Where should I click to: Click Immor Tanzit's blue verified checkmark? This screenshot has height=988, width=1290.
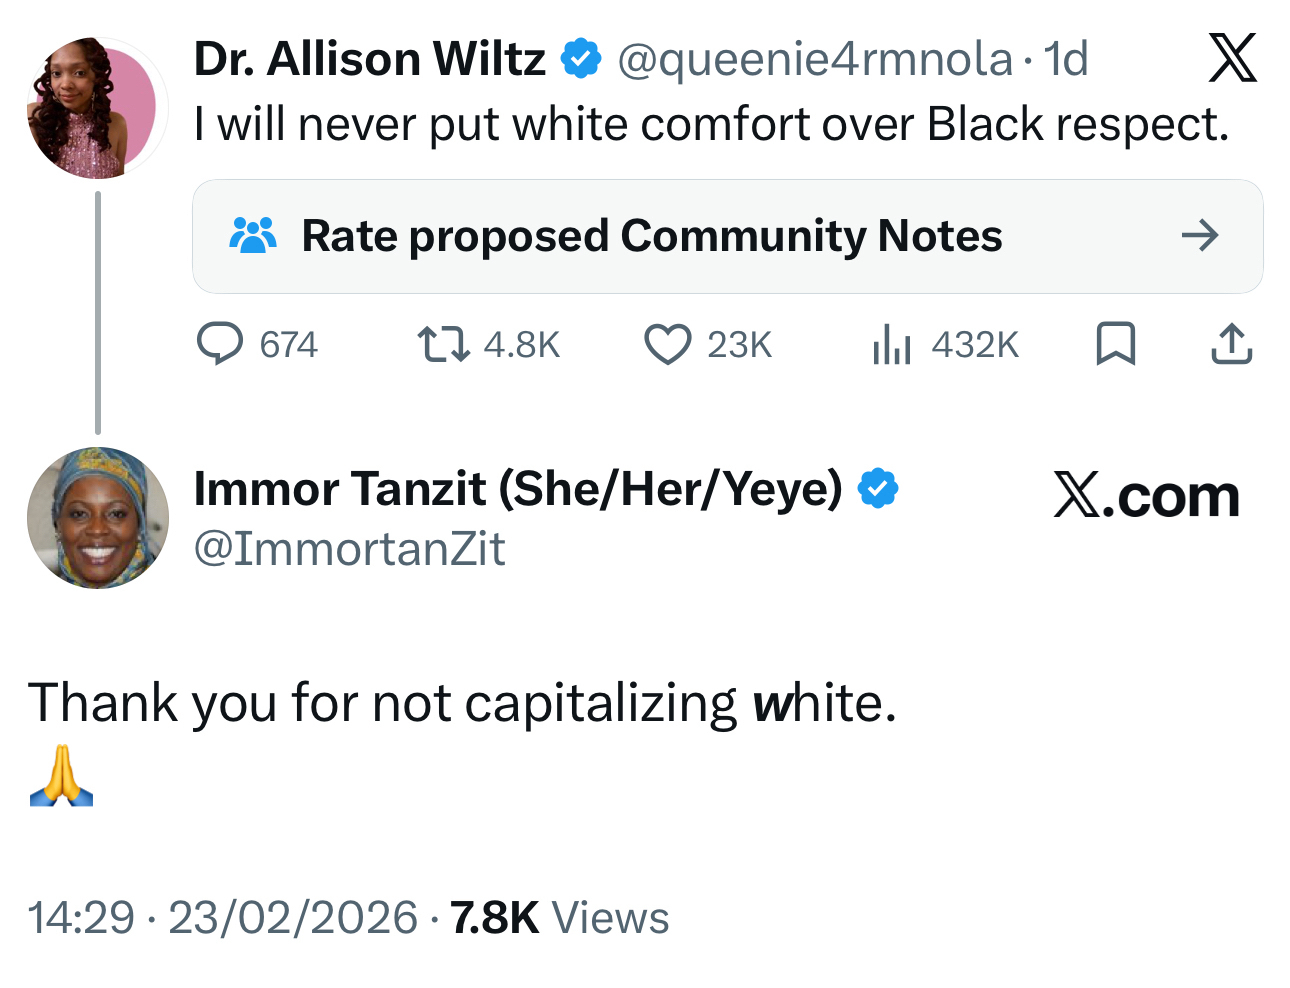[x=878, y=489]
